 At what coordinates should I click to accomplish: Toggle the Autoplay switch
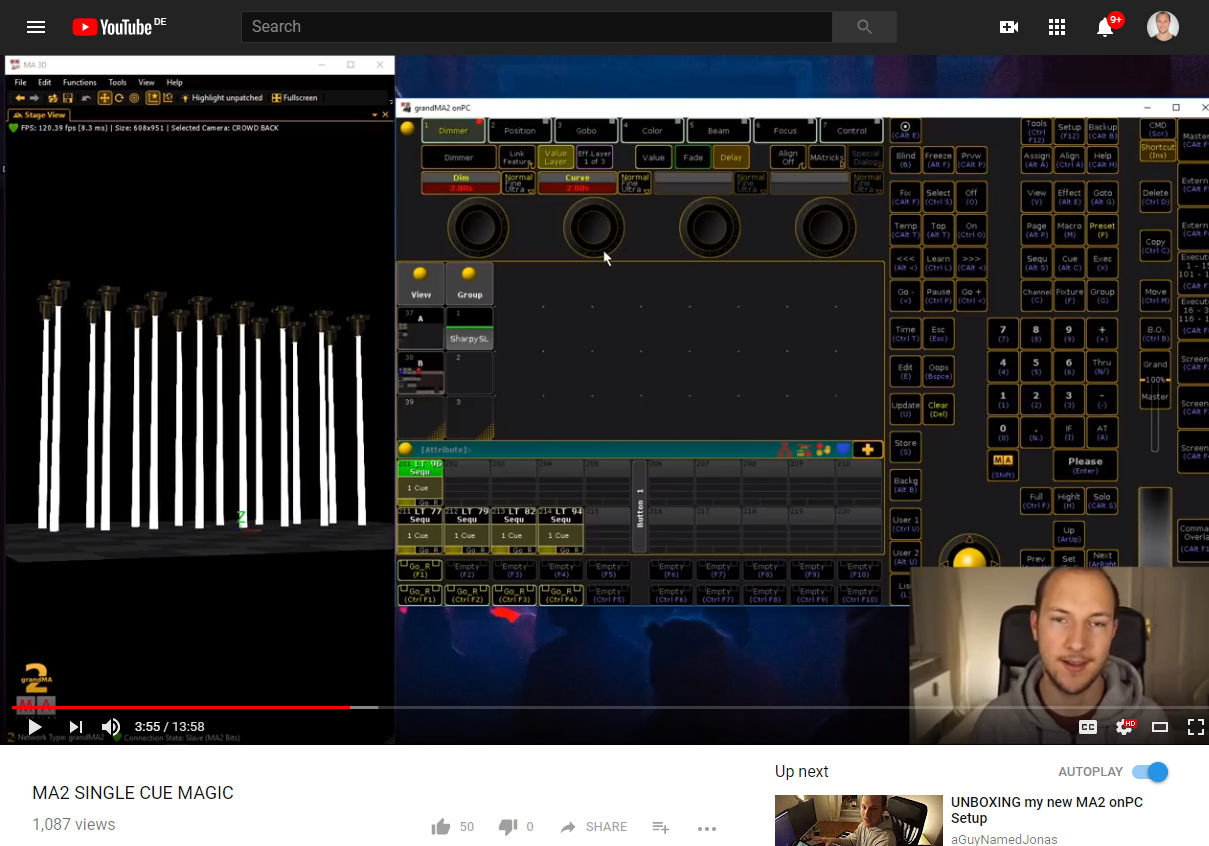click(x=1150, y=772)
